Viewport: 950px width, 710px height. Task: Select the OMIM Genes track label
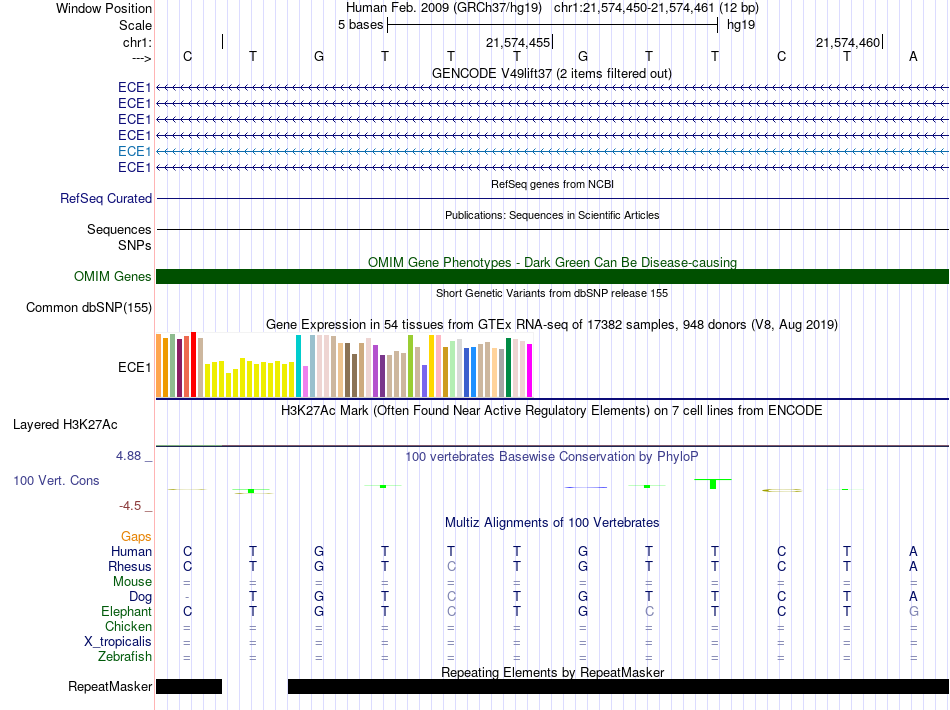click(x=113, y=277)
